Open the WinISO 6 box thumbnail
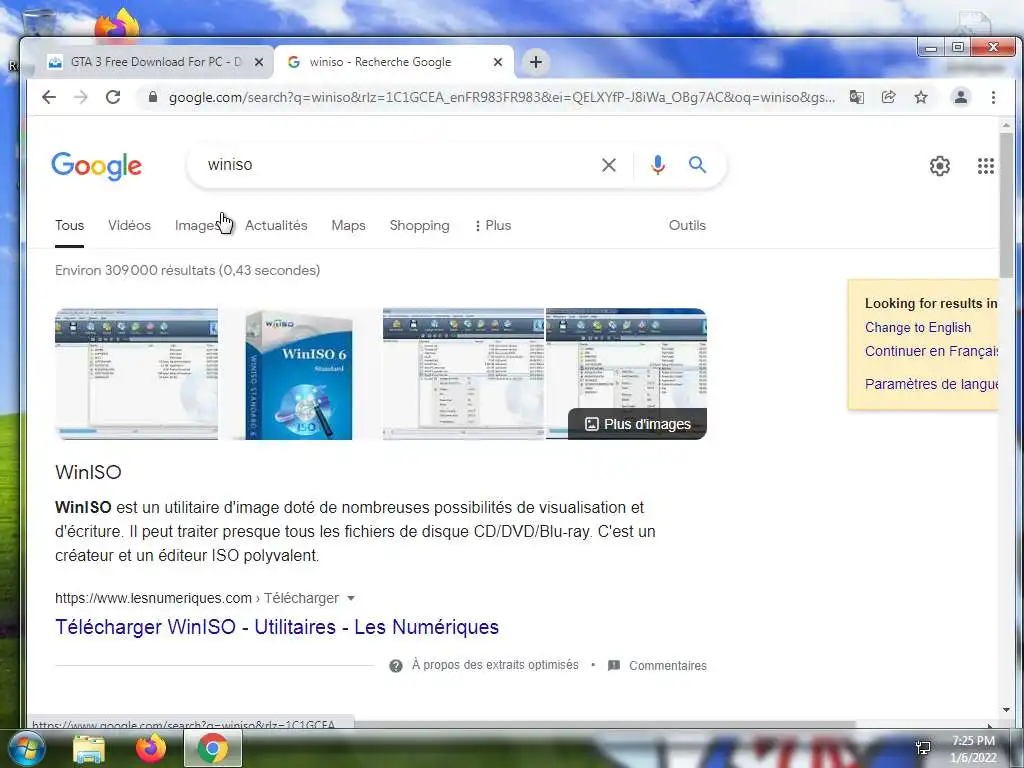 300,374
